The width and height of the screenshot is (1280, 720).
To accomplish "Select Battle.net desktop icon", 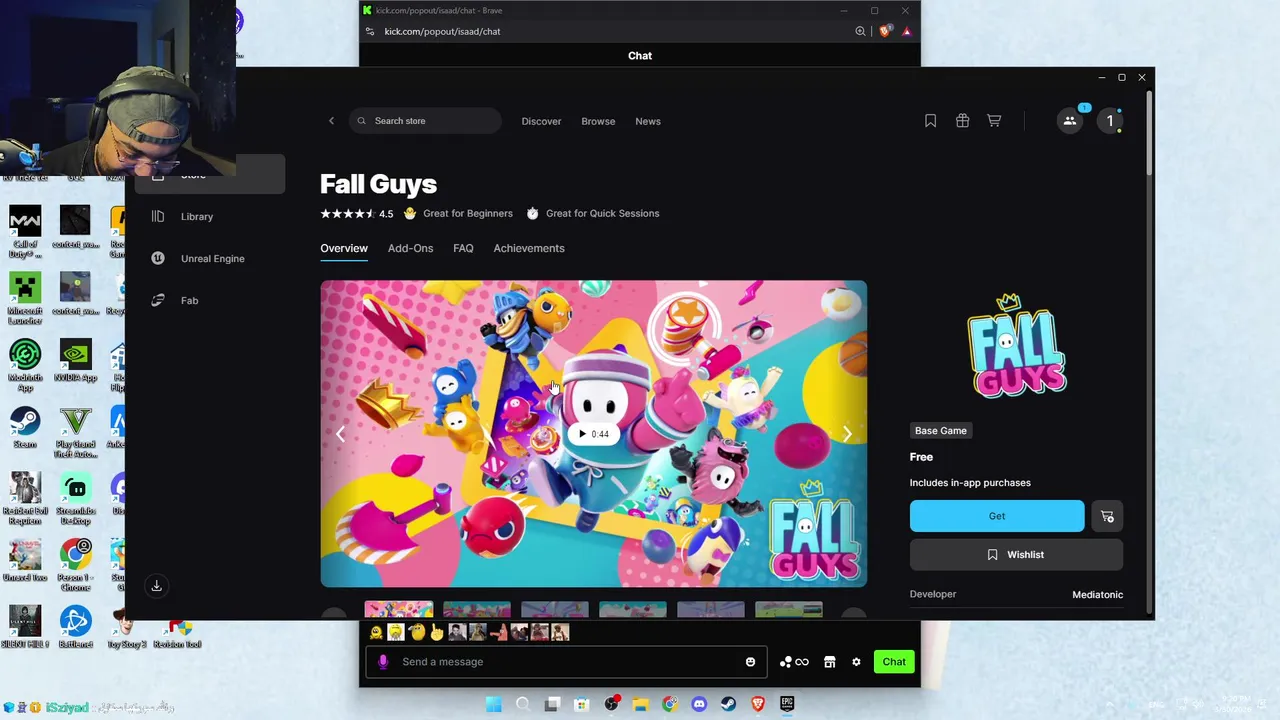I will 75,628.
